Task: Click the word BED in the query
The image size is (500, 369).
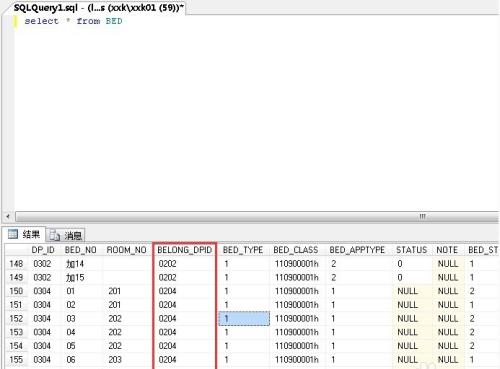Action: (x=114, y=21)
